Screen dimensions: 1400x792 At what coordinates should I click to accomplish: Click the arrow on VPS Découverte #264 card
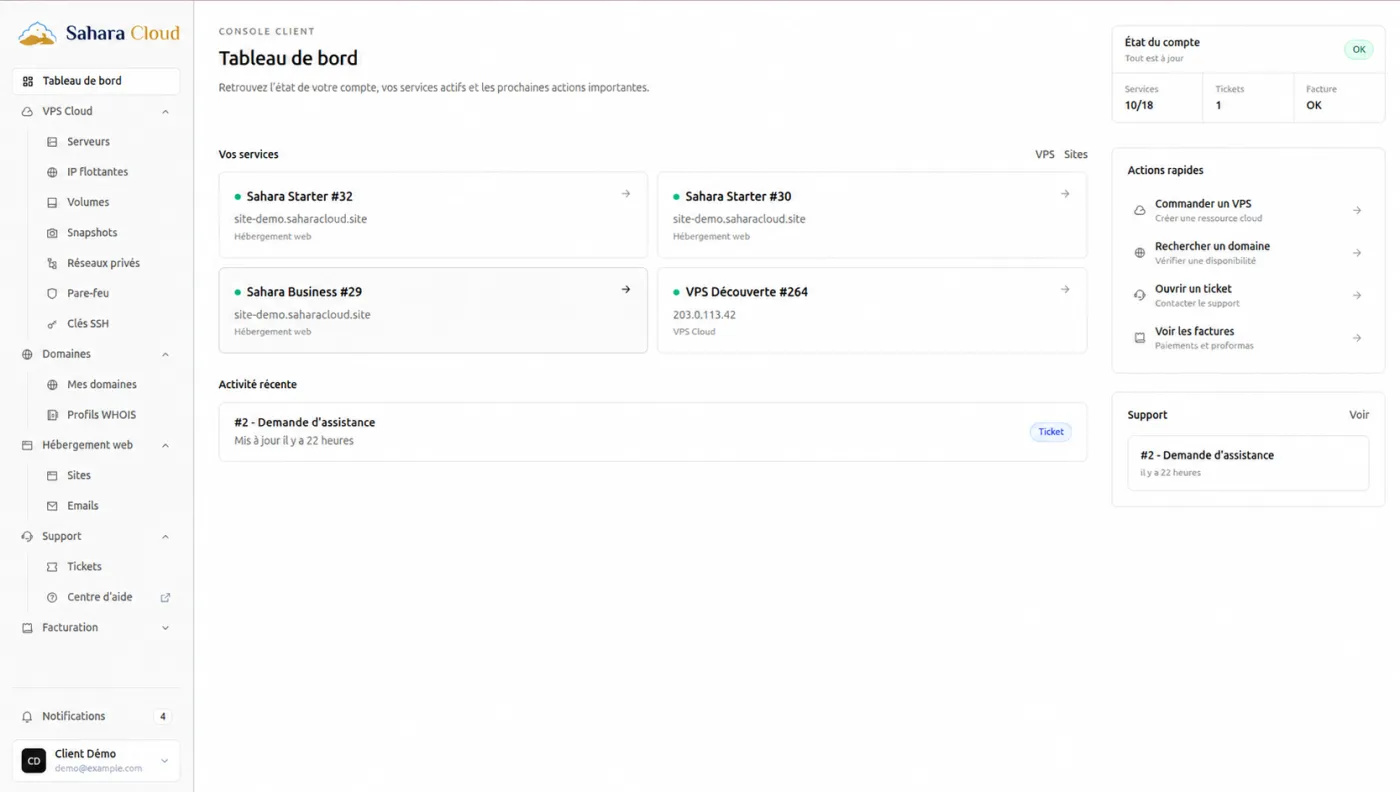tap(1065, 289)
